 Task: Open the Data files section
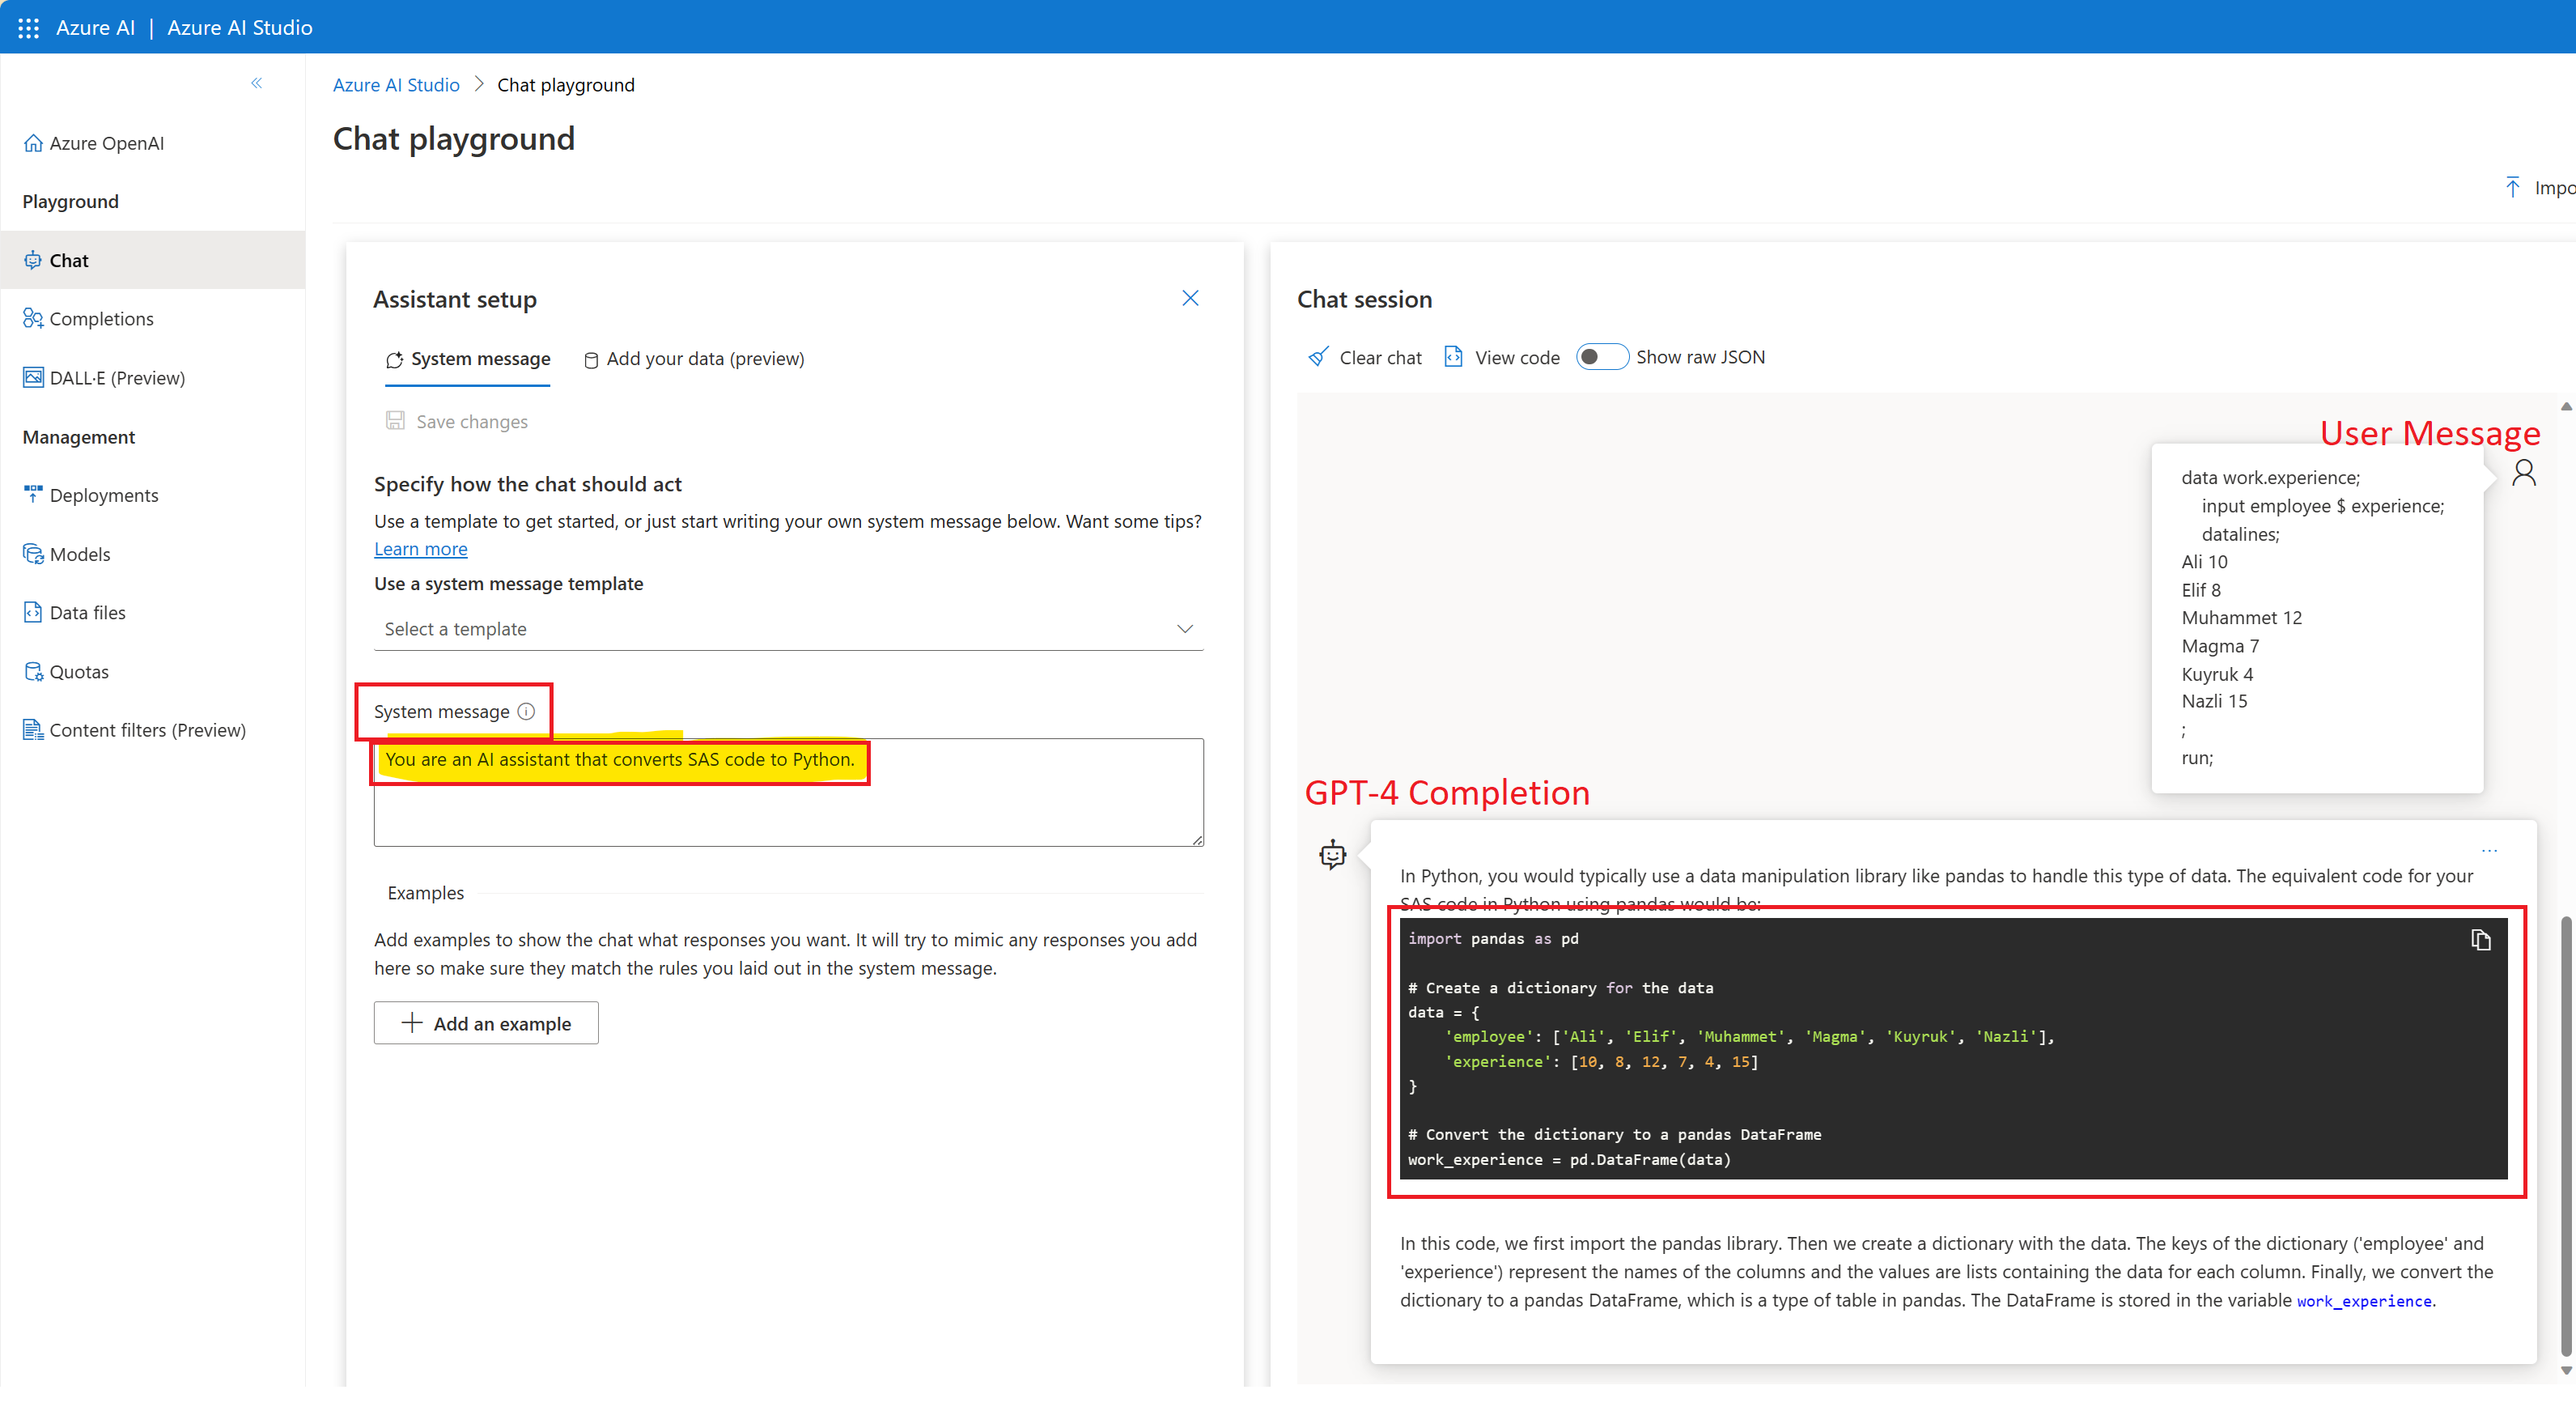click(x=87, y=612)
